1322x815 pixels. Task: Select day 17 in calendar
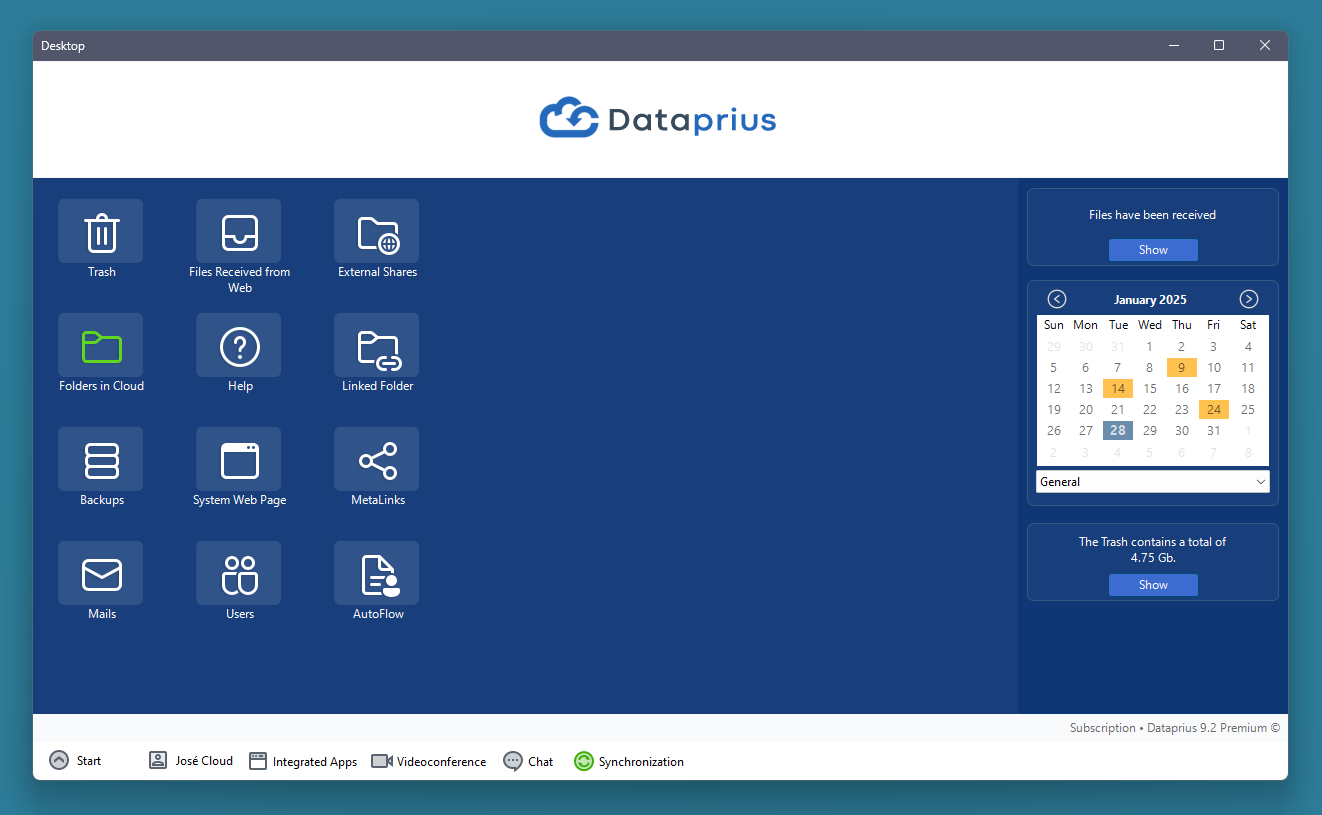(x=1214, y=388)
